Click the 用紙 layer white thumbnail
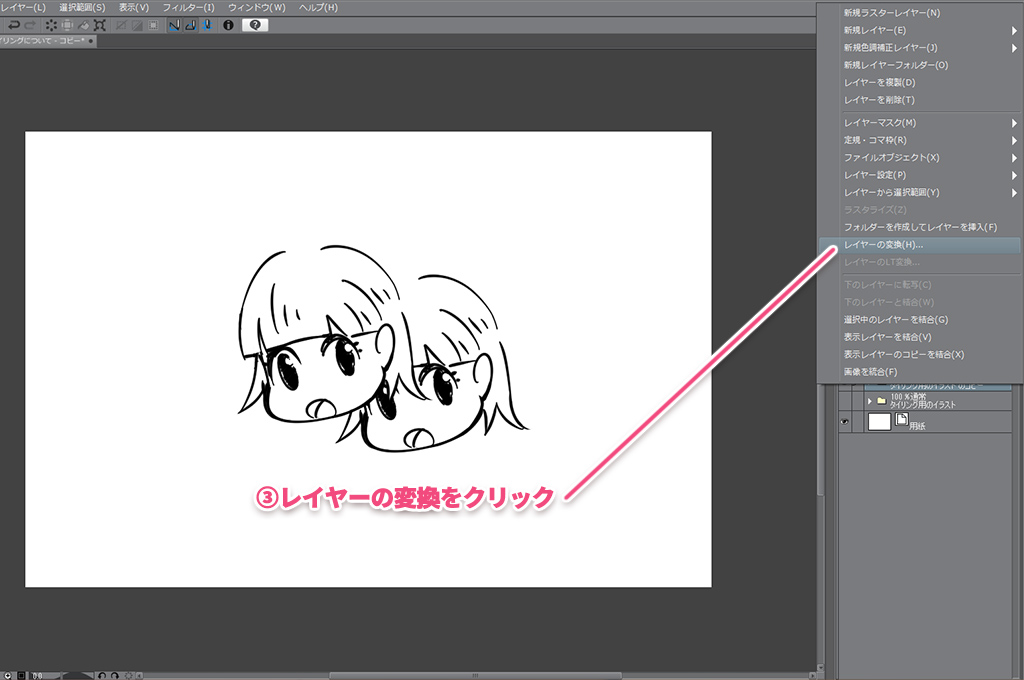Viewport: 1024px width, 680px height. [879, 422]
